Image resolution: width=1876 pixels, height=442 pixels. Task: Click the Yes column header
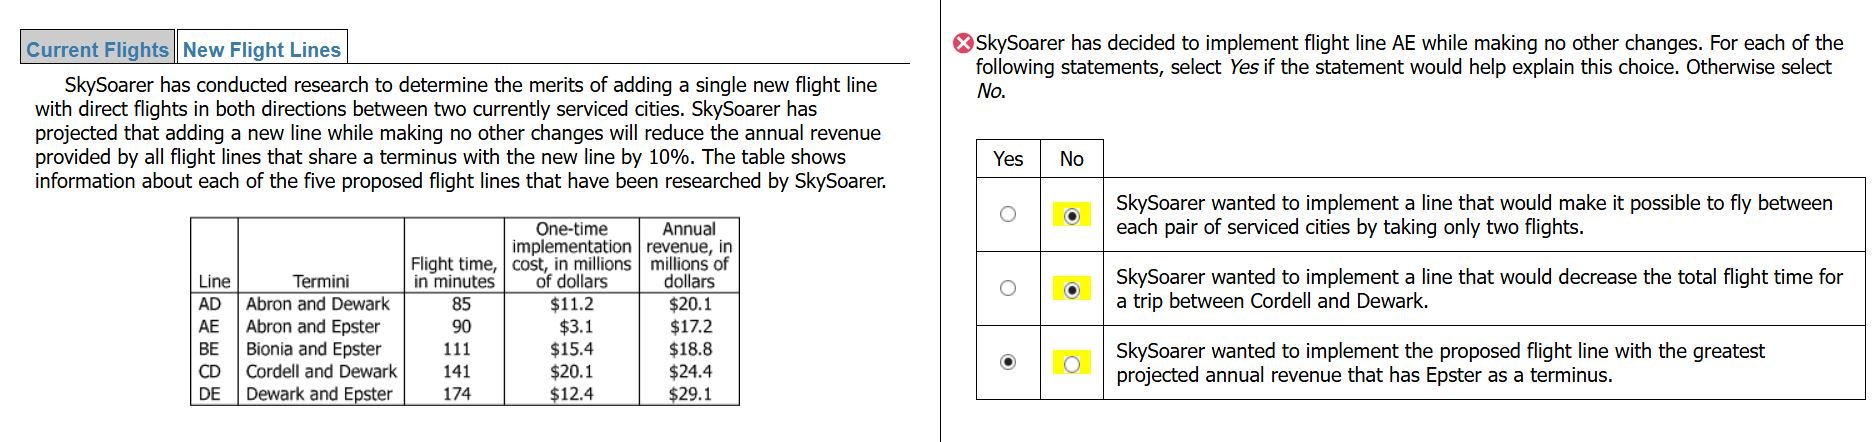click(1008, 159)
